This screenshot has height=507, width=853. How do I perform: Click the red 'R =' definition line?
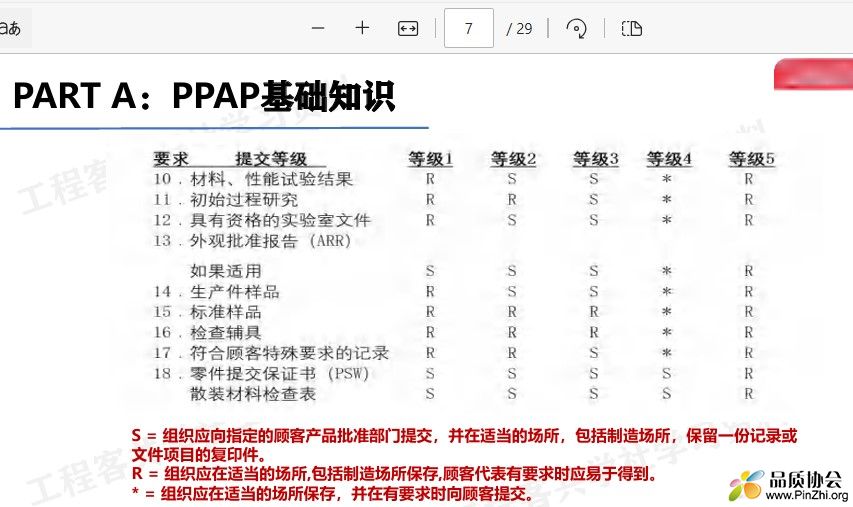[394, 474]
